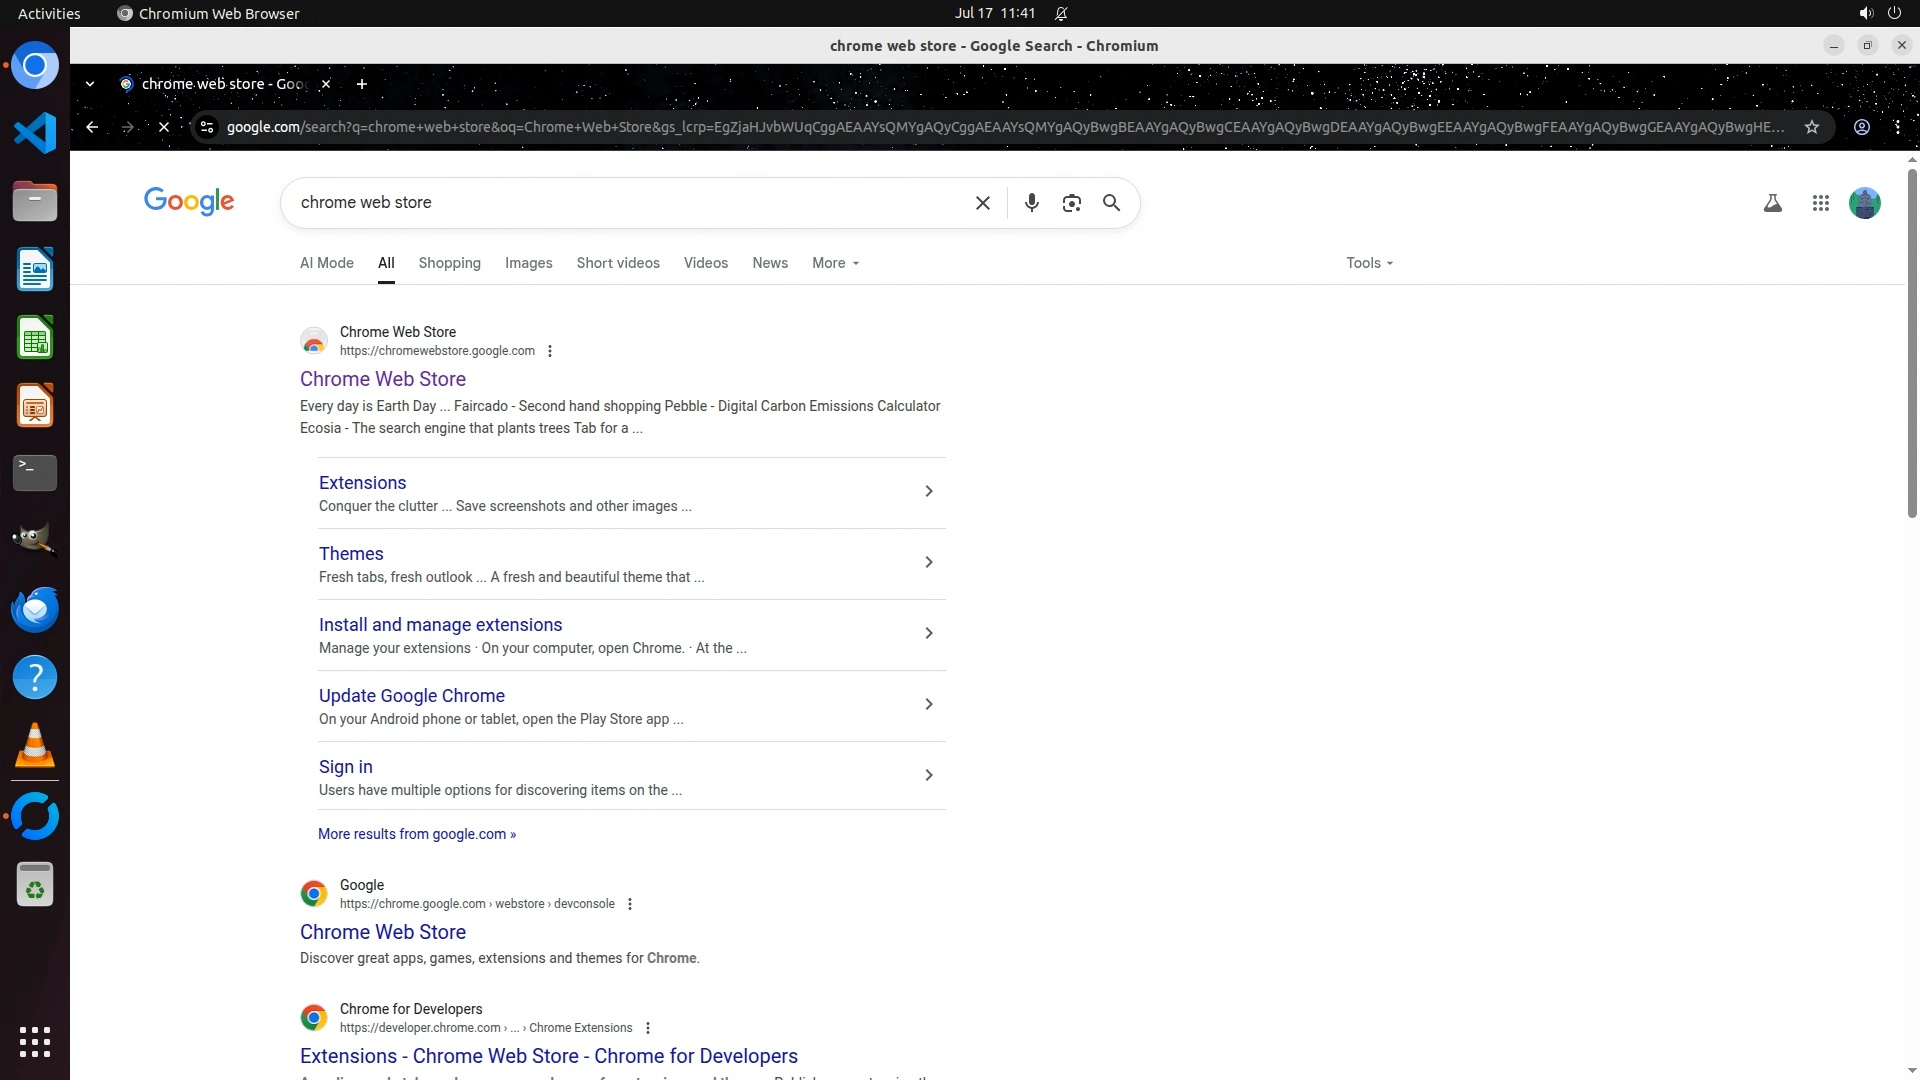
Task: Open the first Chrome Web Store result
Action: [382, 379]
